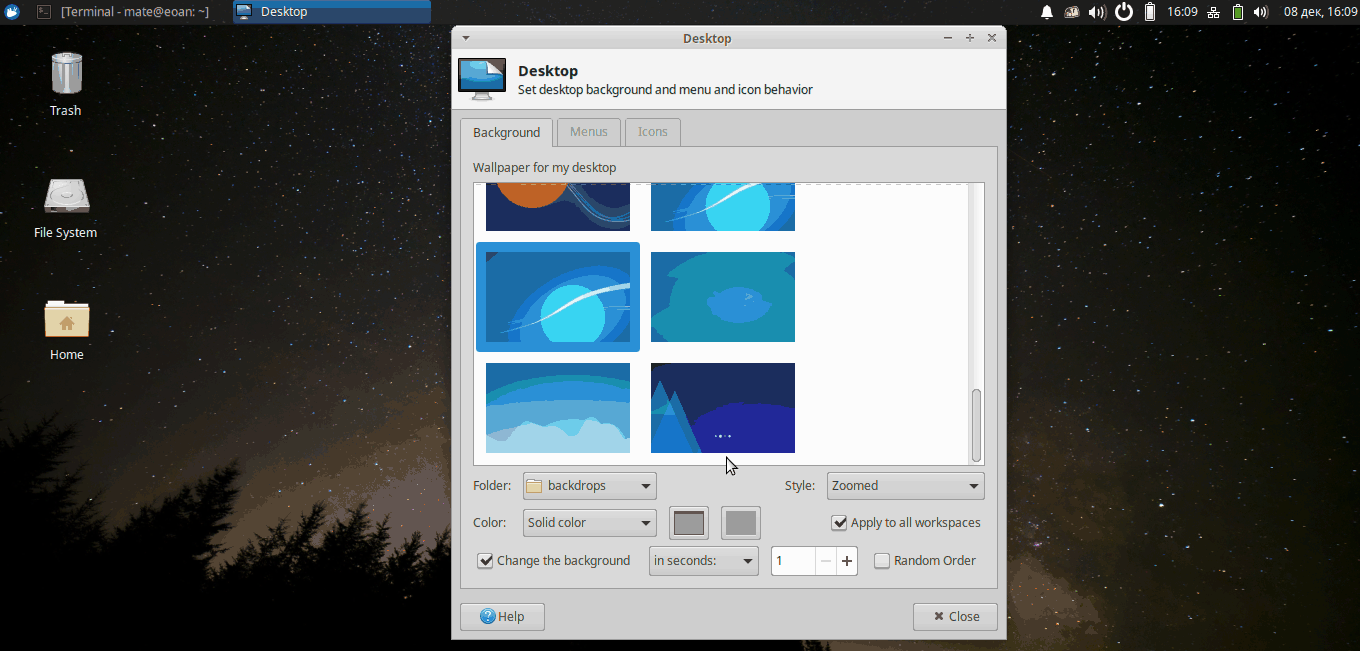The width and height of the screenshot is (1360, 651).
Task: Click the Help button
Action: click(x=502, y=617)
